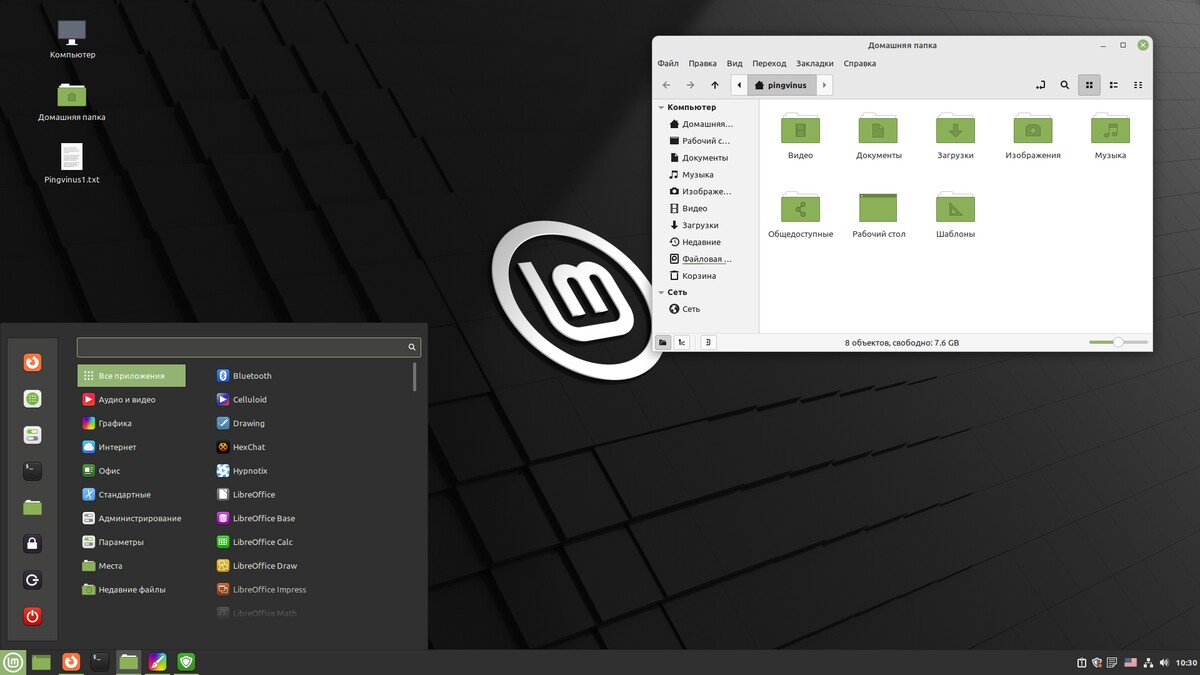The height and width of the screenshot is (675, 1200).
Task: Select the Графика category in the menu
Action: (131, 423)
